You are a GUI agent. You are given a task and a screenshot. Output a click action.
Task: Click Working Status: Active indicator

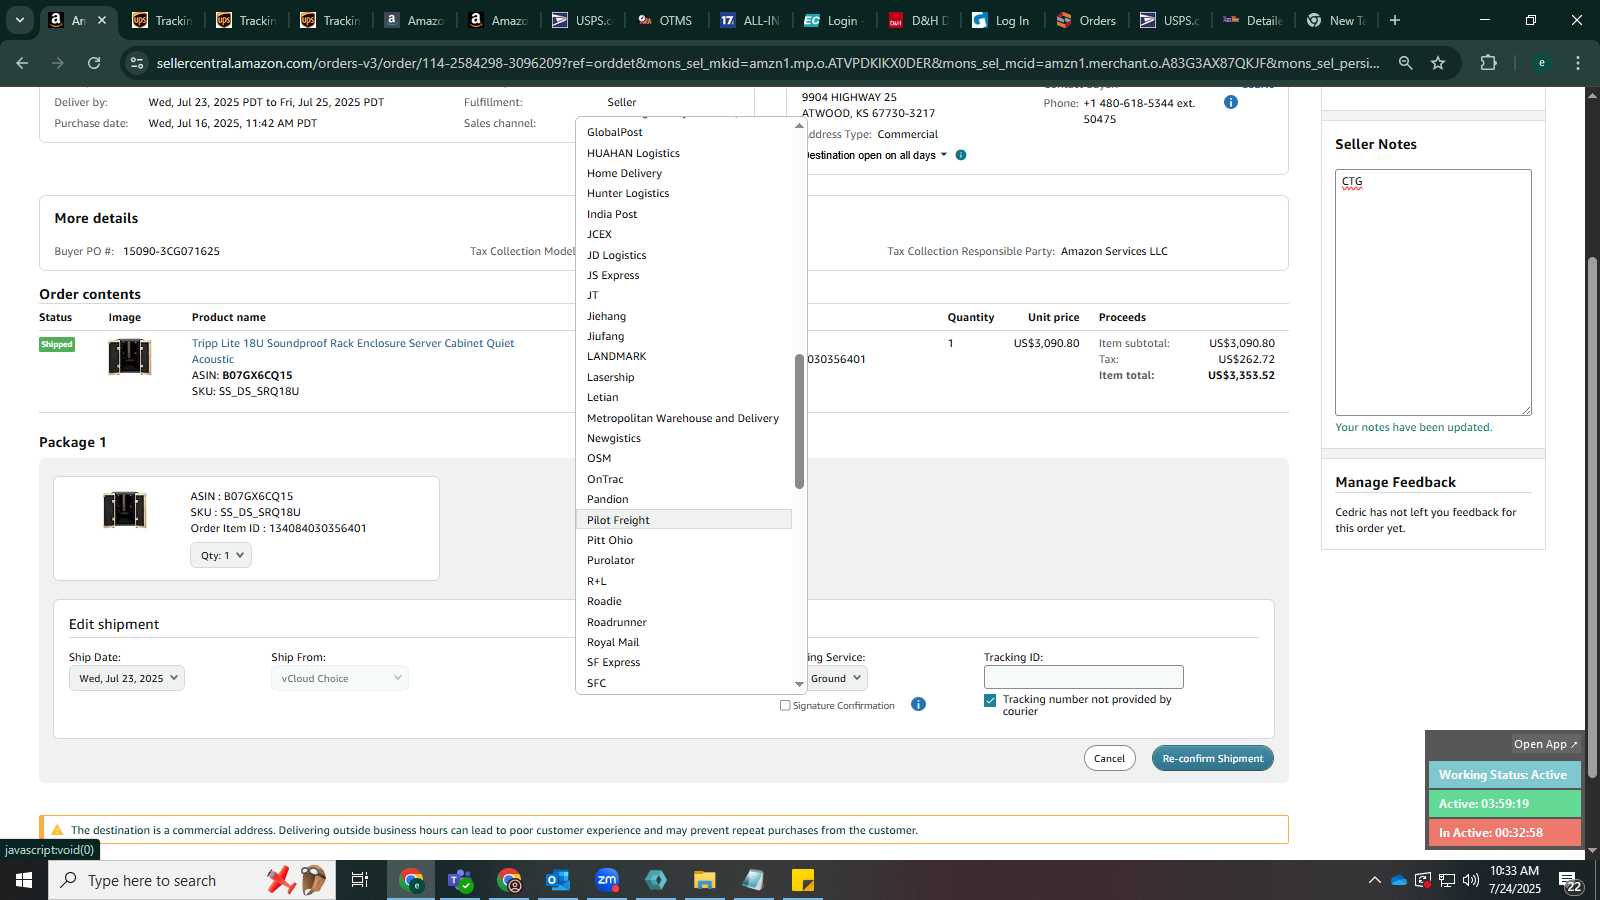1504,775
